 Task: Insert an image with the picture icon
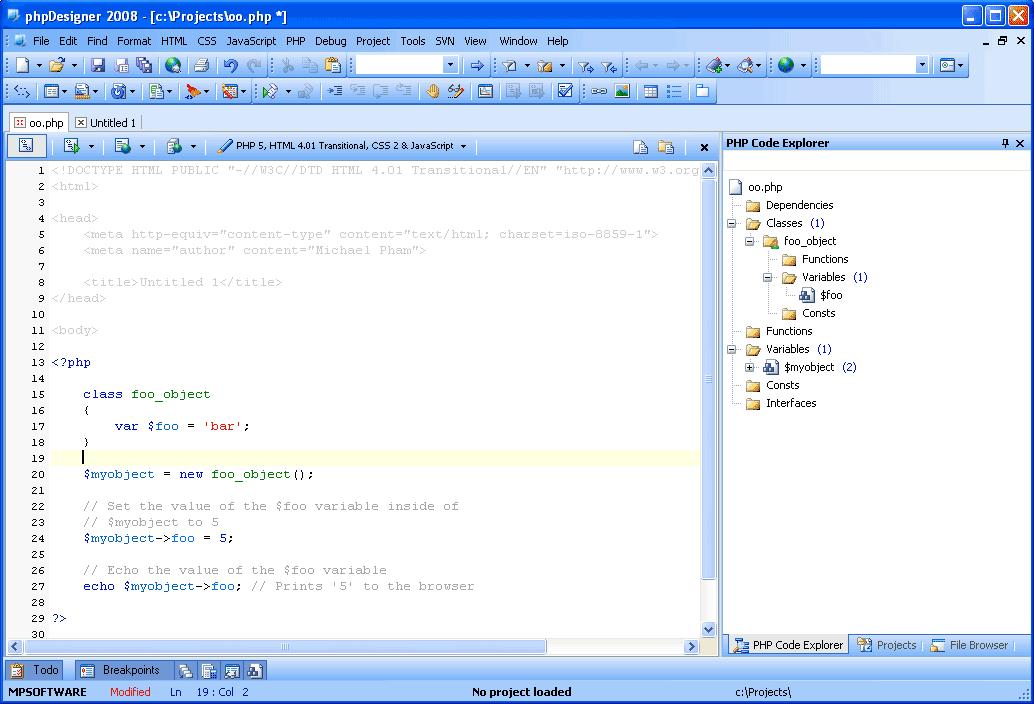pyautogui.click(x=622, y=91)
